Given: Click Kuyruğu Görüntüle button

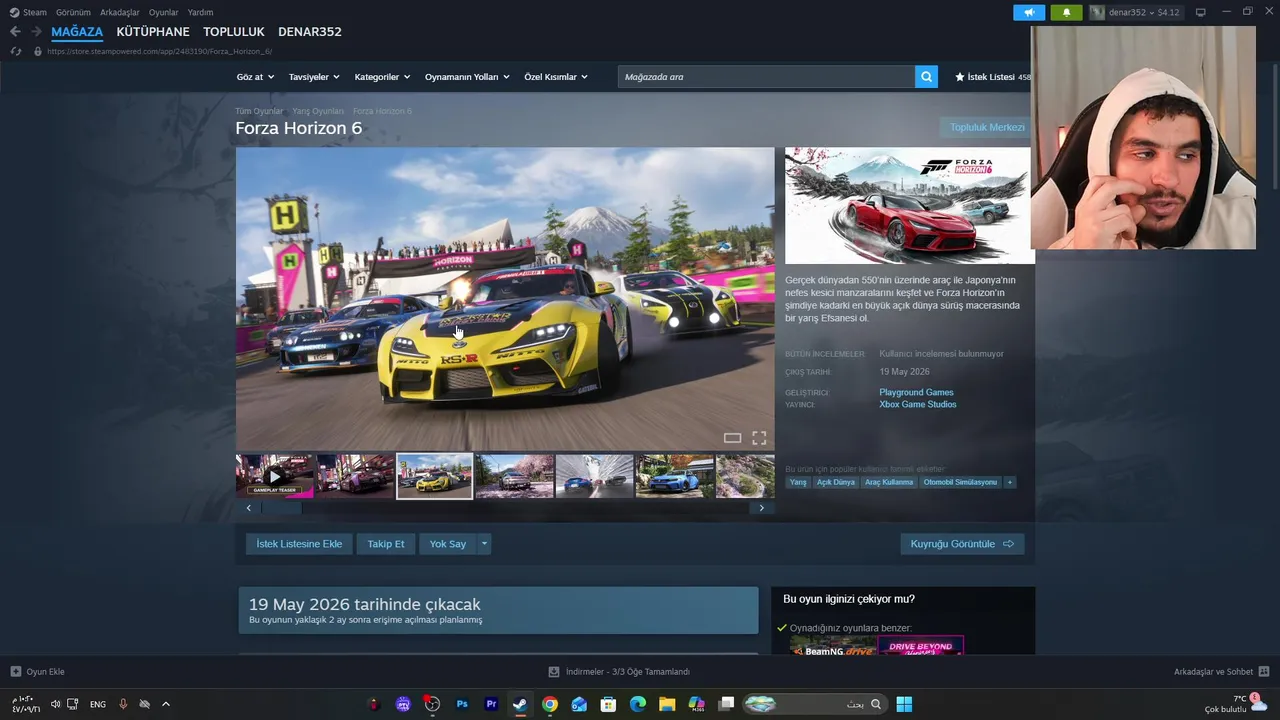Looking at the screenshot, I should [x=962, y=544].
